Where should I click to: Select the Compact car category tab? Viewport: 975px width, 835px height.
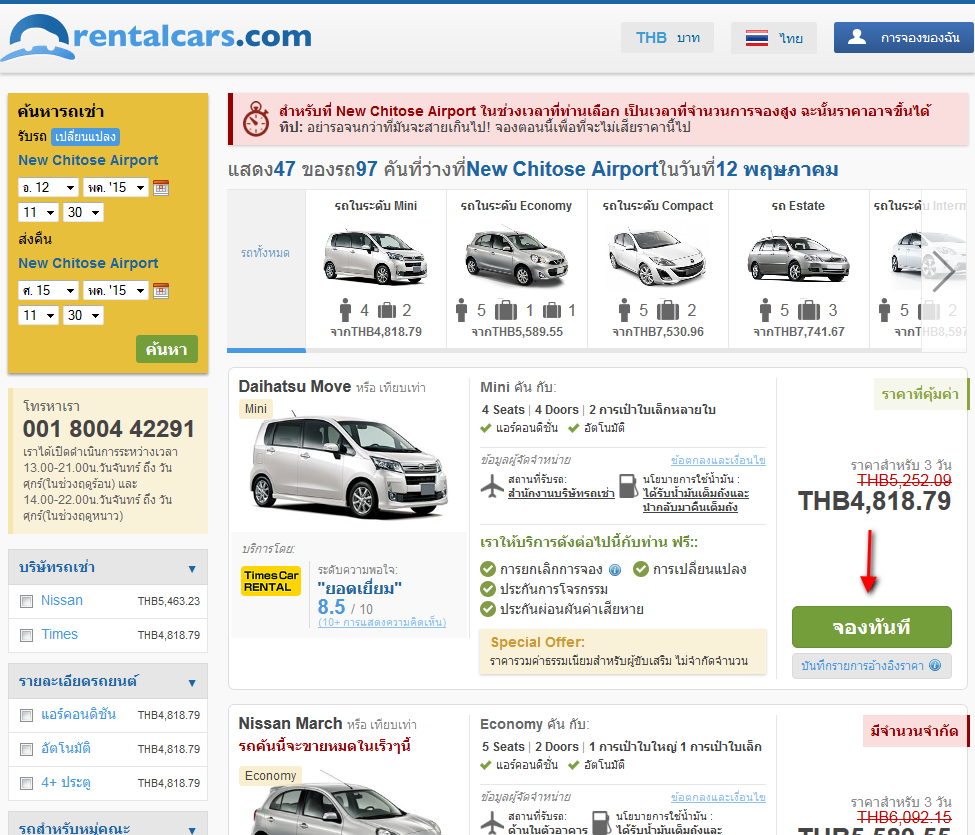pos(658,270)
